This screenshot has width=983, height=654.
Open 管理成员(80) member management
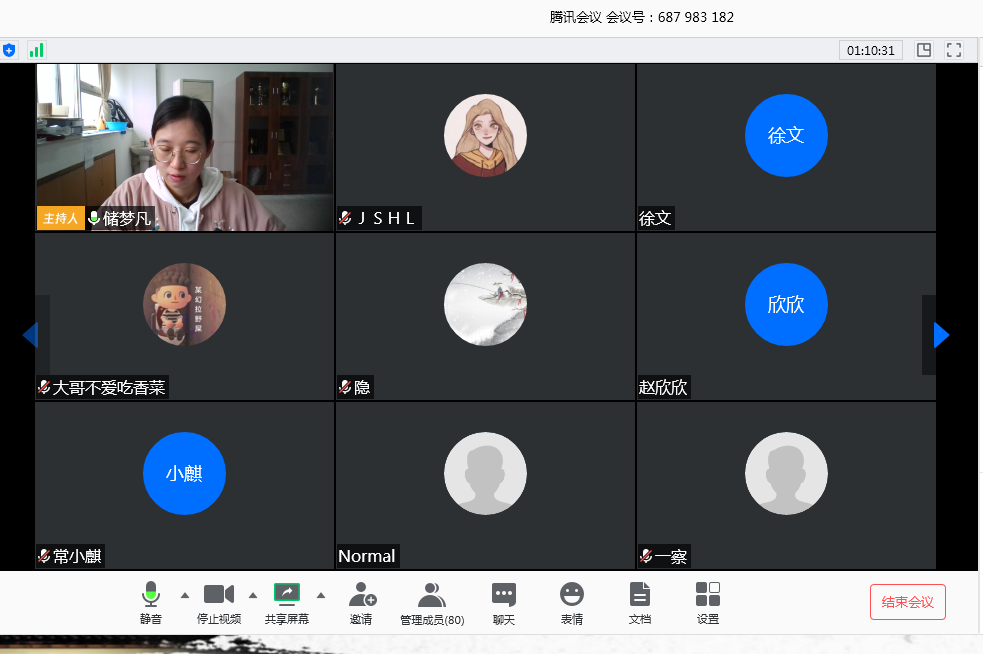[x=432, y=601]
